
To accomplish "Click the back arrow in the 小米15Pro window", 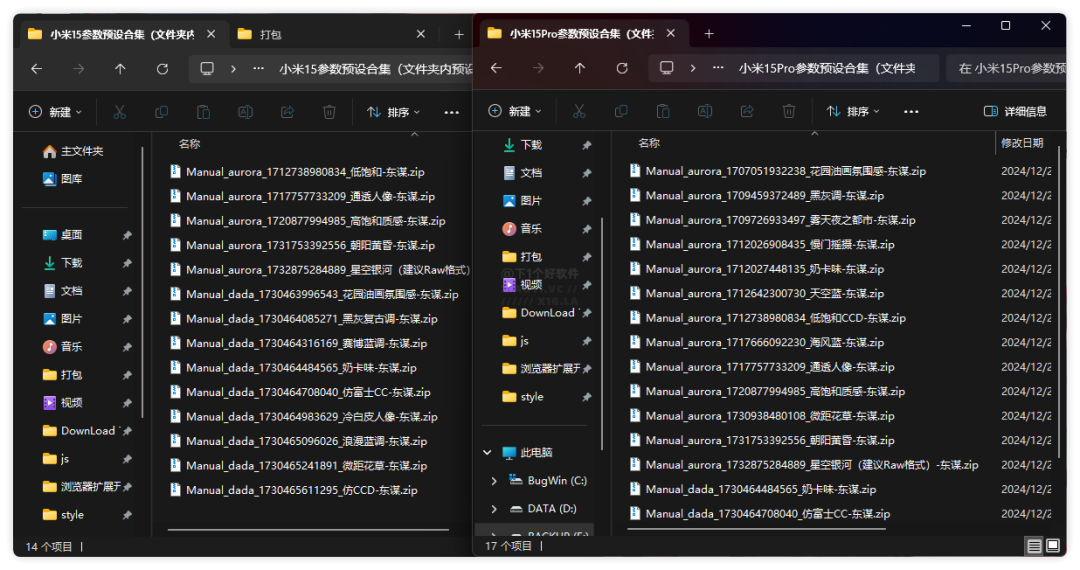I will coord(496,69).
